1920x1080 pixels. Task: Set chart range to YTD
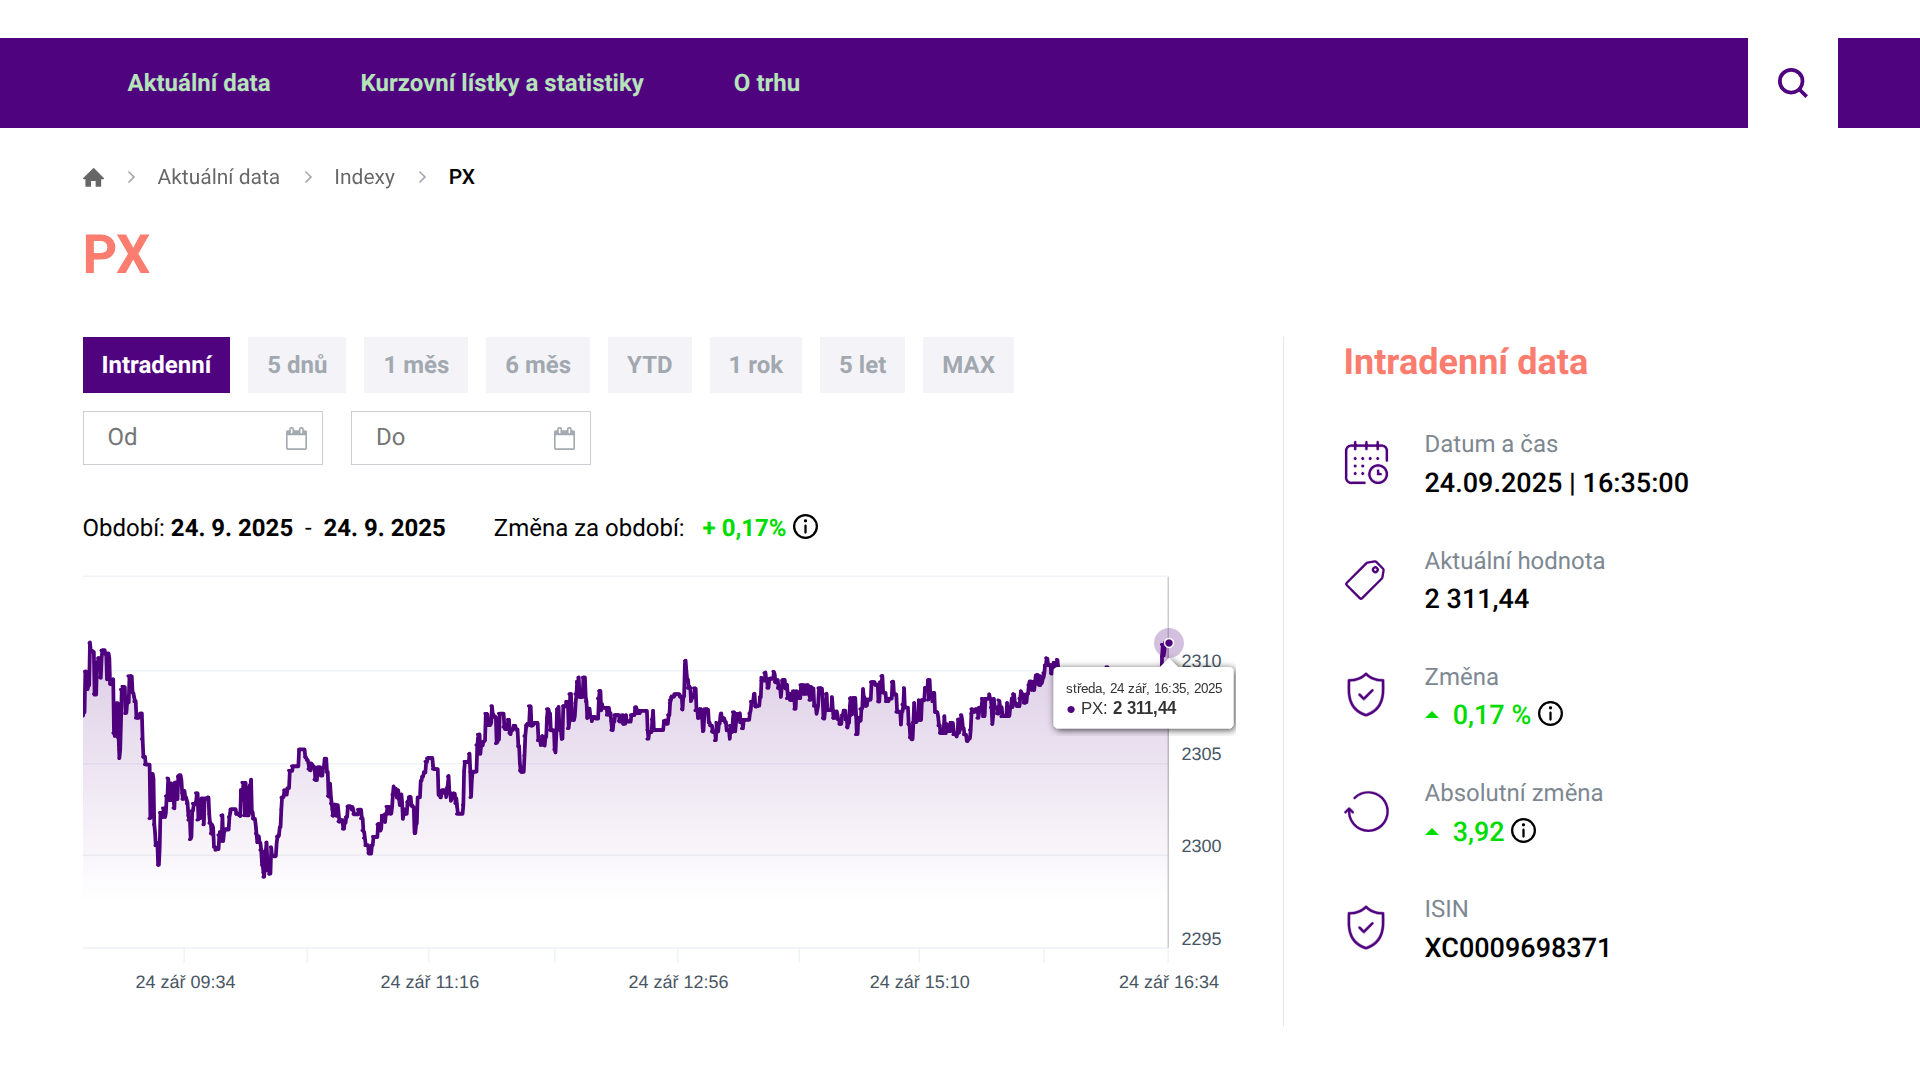click(650, 365)
